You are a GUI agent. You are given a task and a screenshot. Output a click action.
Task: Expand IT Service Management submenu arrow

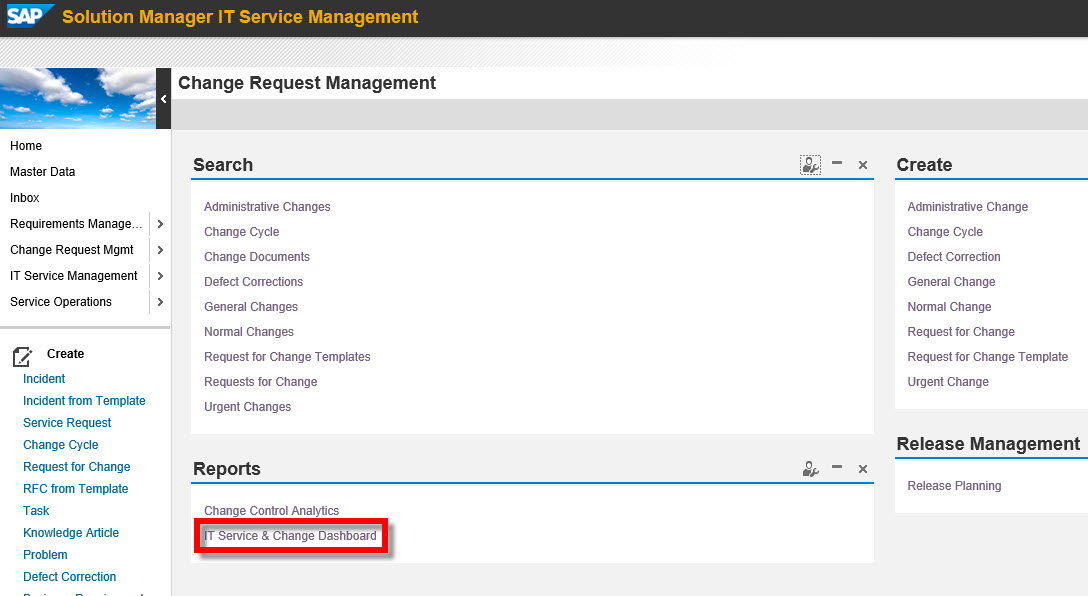tap(160, 276)
